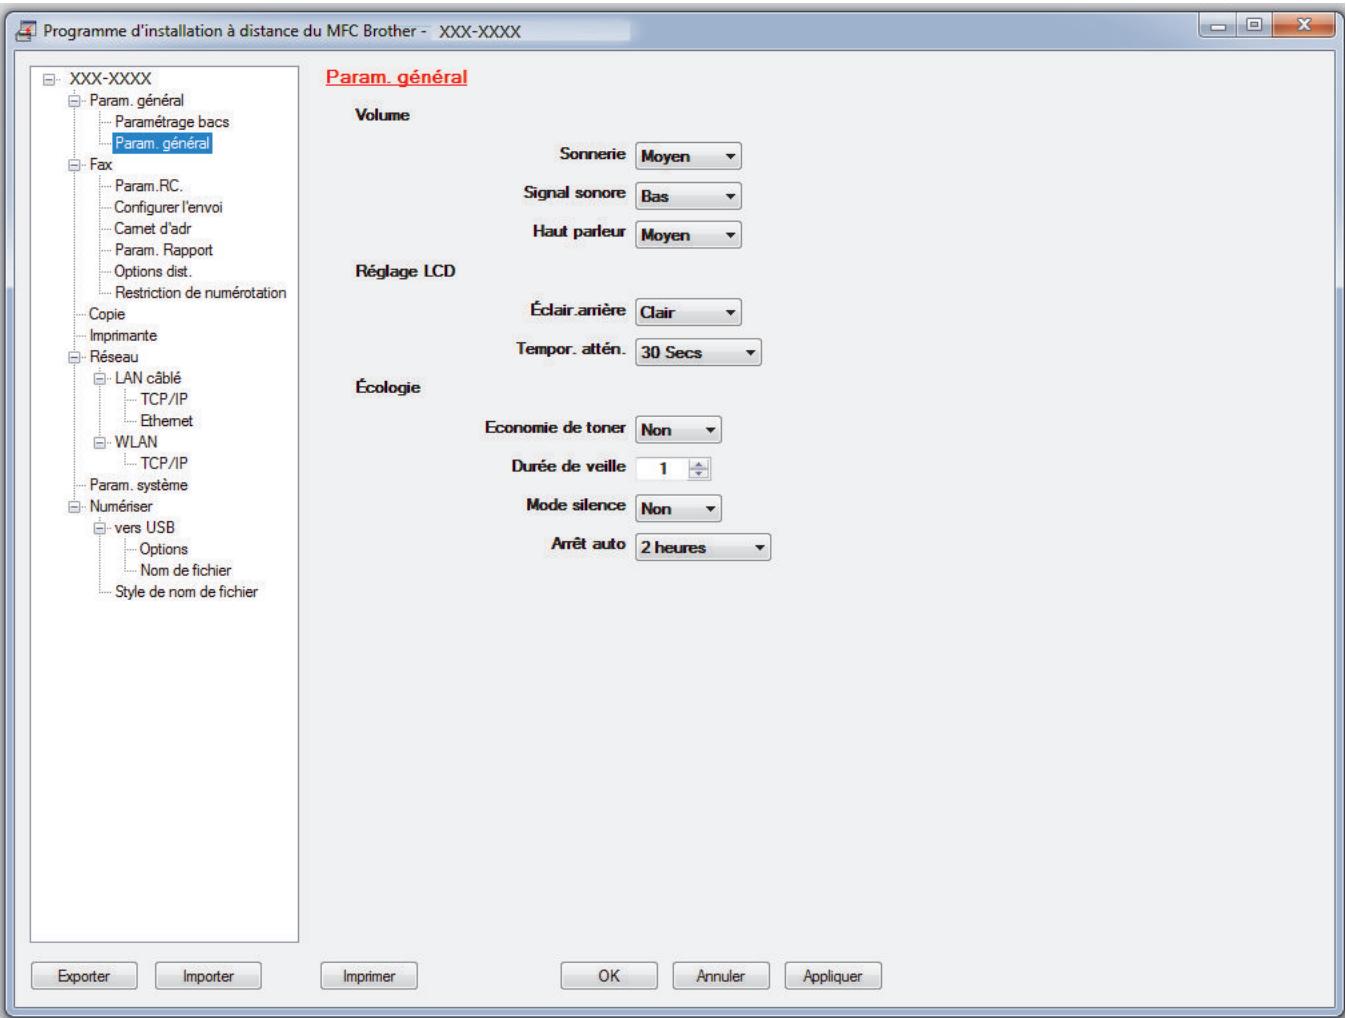Click the Exporter button
This screenshot has width=1346, height=1018.
[x=84, y=976]
